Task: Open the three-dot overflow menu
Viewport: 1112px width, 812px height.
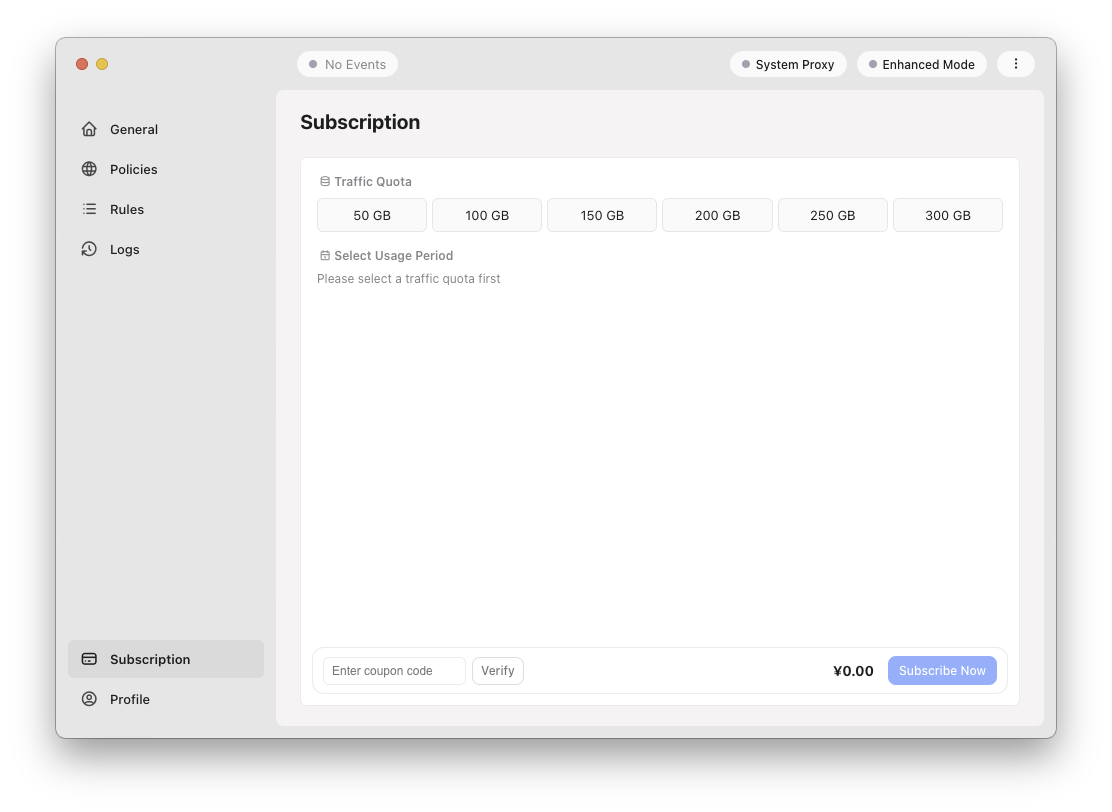Action: tap(1016, 64)
